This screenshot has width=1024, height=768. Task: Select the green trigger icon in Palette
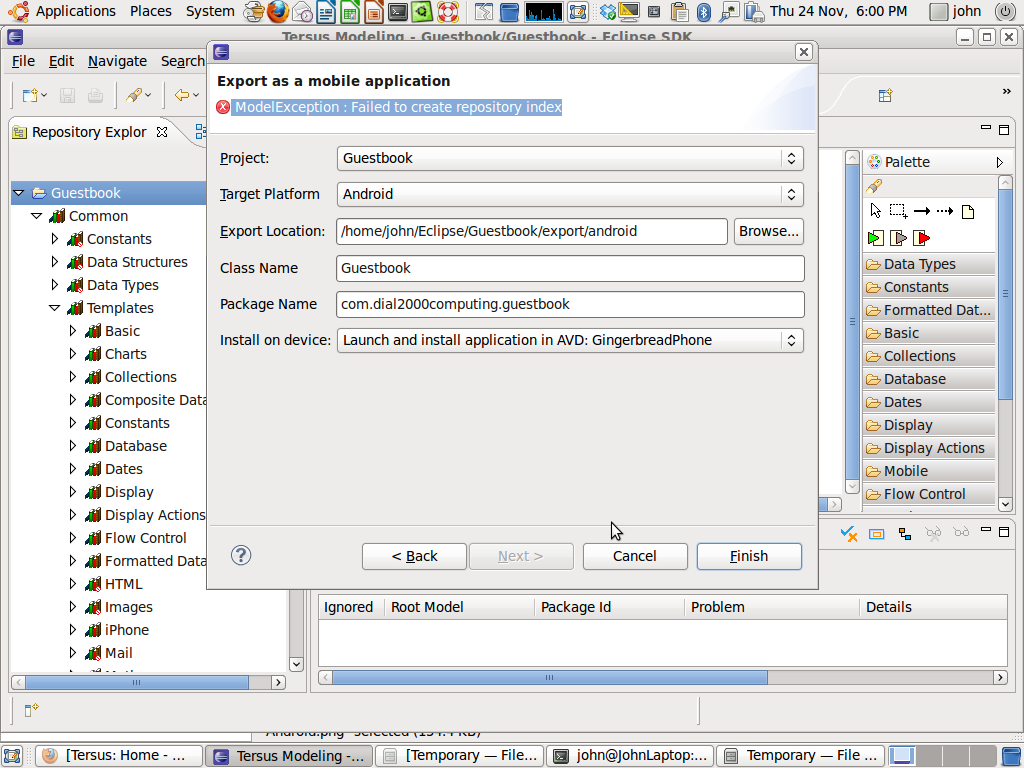coord(876,238)
